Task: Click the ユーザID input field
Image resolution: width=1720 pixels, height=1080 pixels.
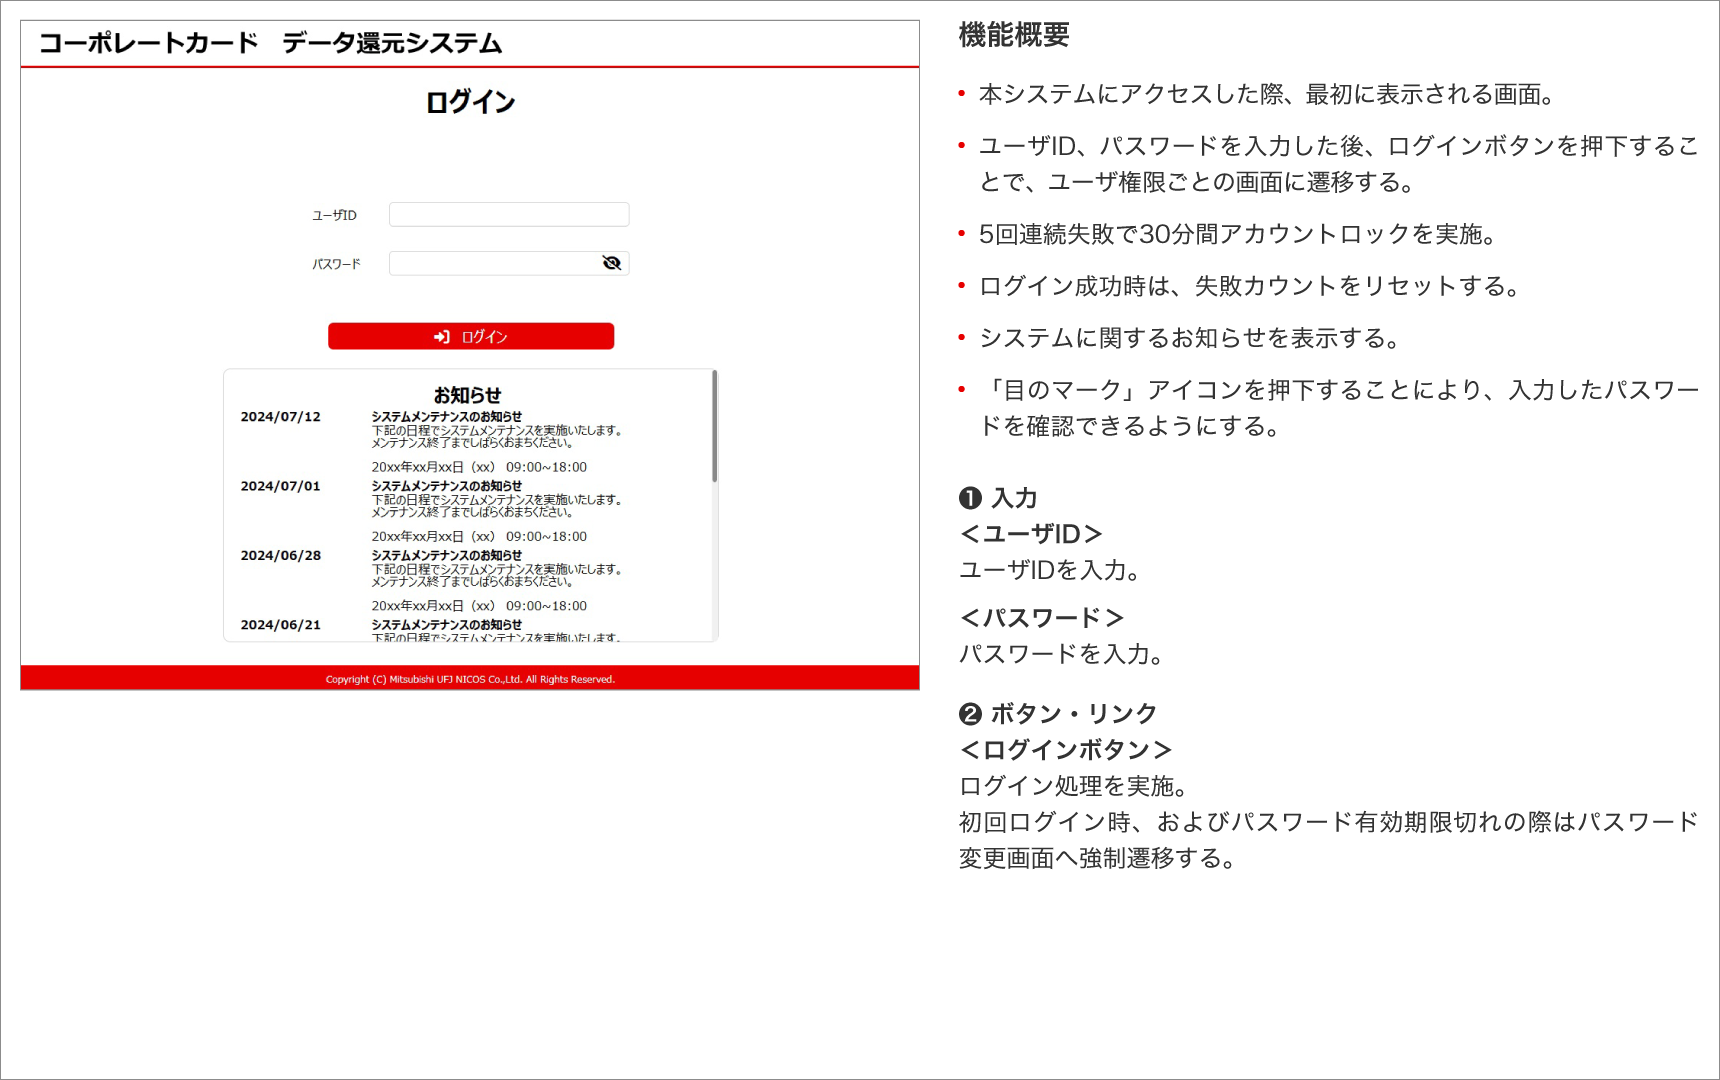Action: [508, 215]
